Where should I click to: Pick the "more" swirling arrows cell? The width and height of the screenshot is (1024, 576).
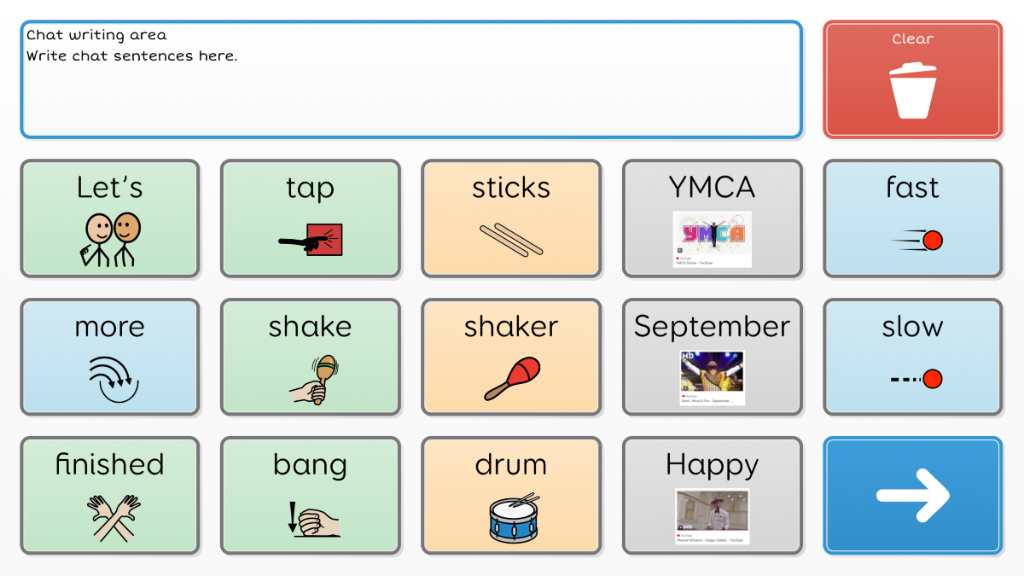110,357
